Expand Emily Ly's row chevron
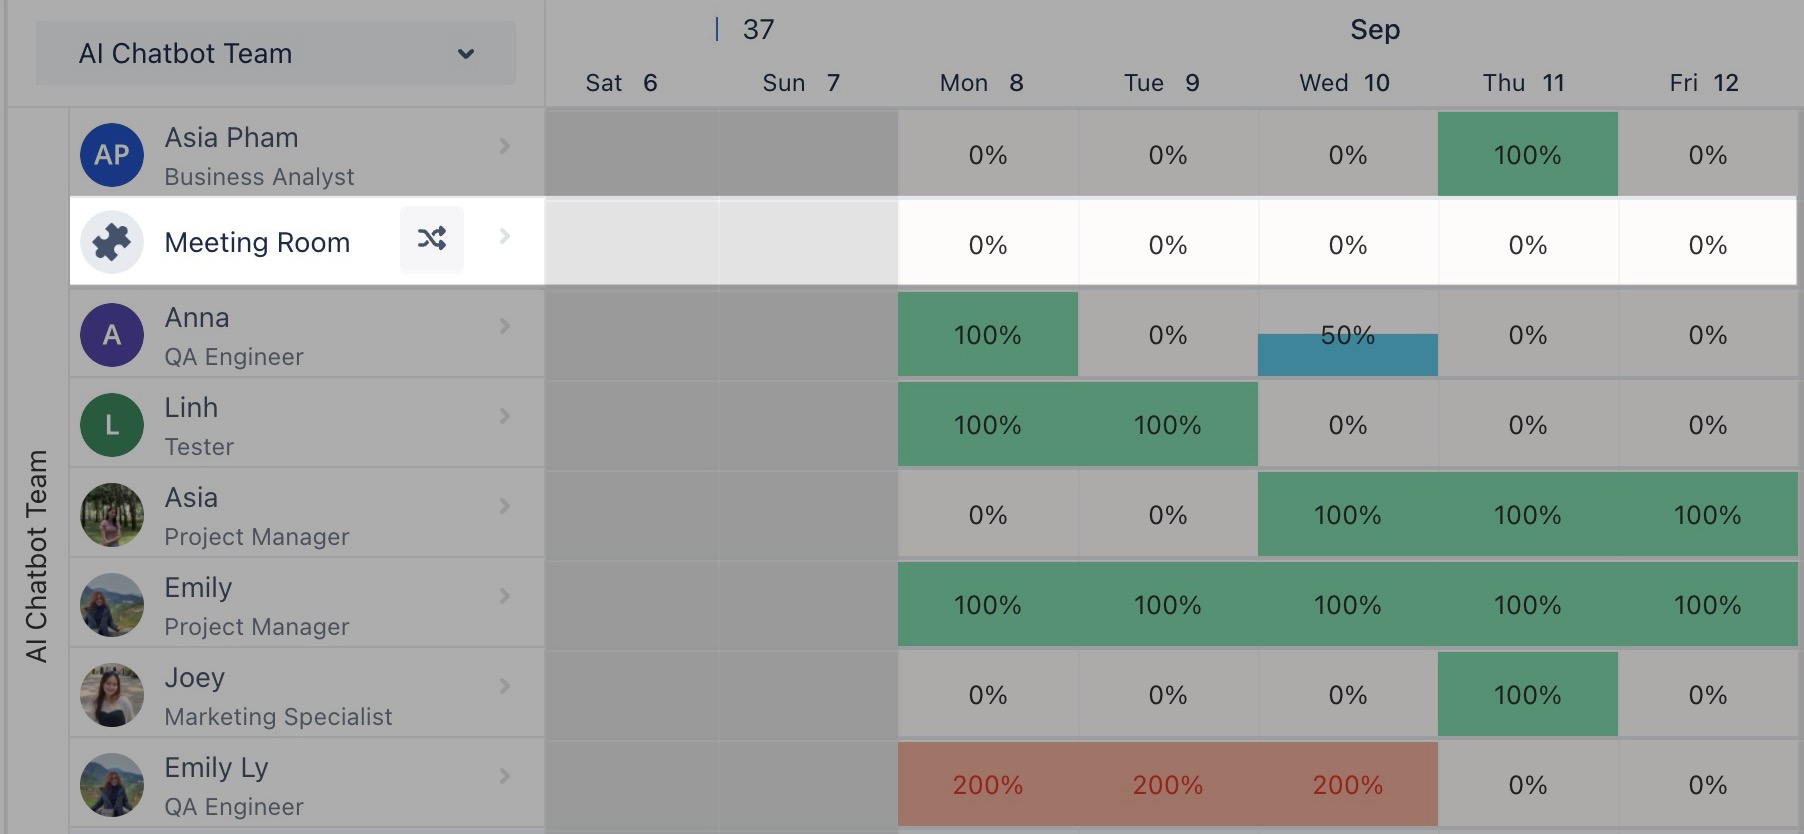This screenshot has height=834, width=1804. [505, 776]
